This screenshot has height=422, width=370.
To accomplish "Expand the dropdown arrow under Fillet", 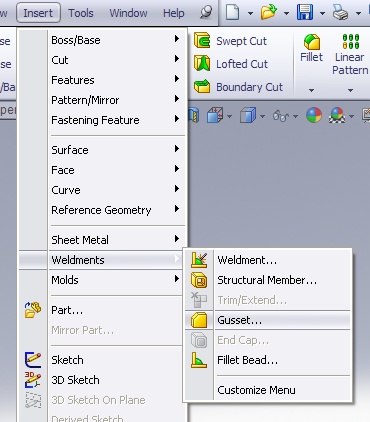I will coord(311,90).
